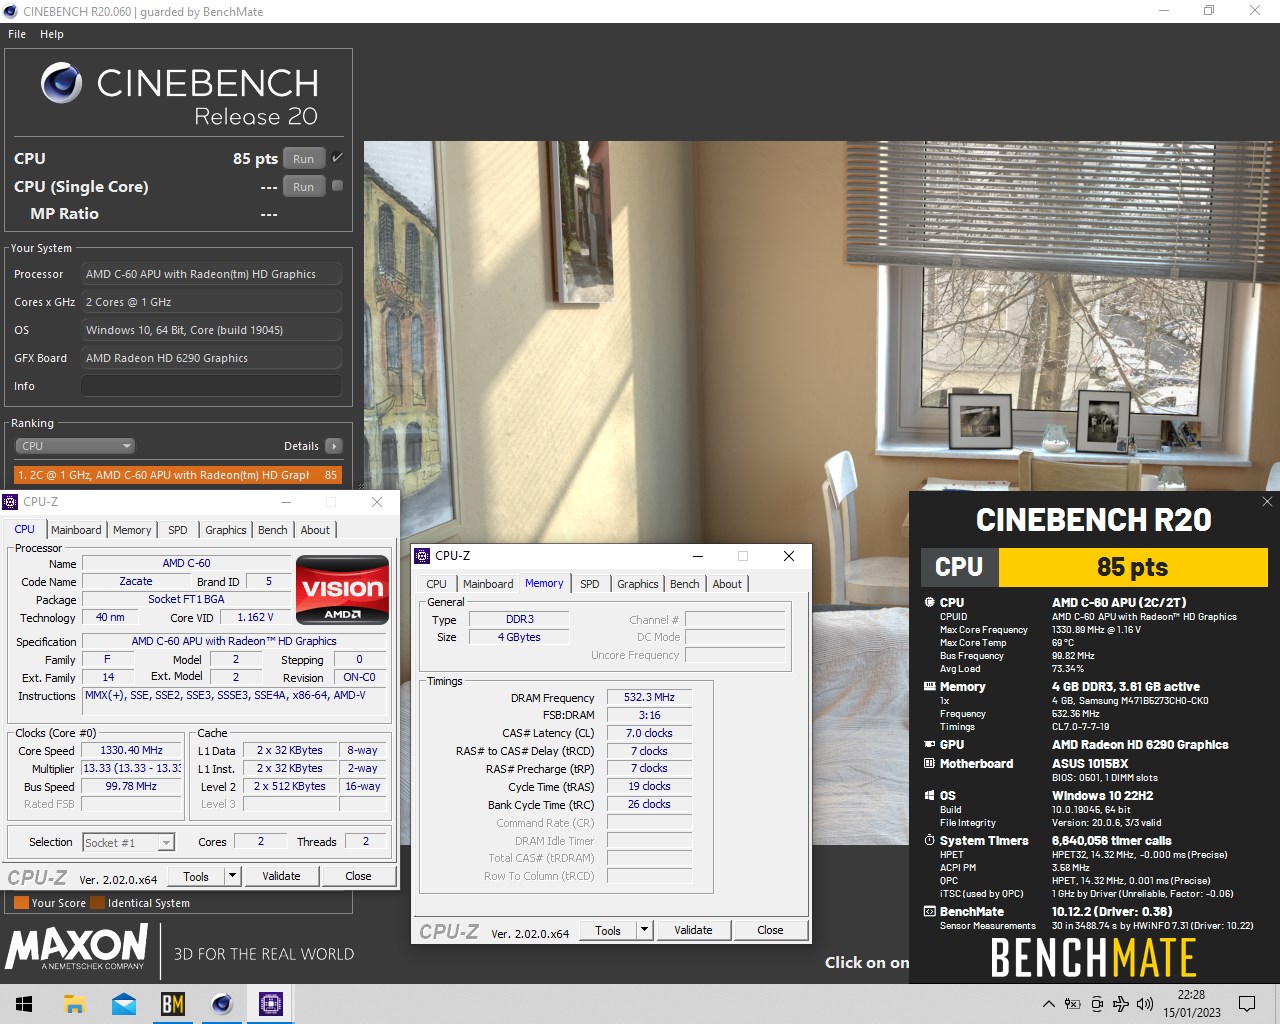The width and height of the screenshot is (1280, 1024).
Task: Click the CPU-Z title bar icon of CPU window
Action: point(11,502)
